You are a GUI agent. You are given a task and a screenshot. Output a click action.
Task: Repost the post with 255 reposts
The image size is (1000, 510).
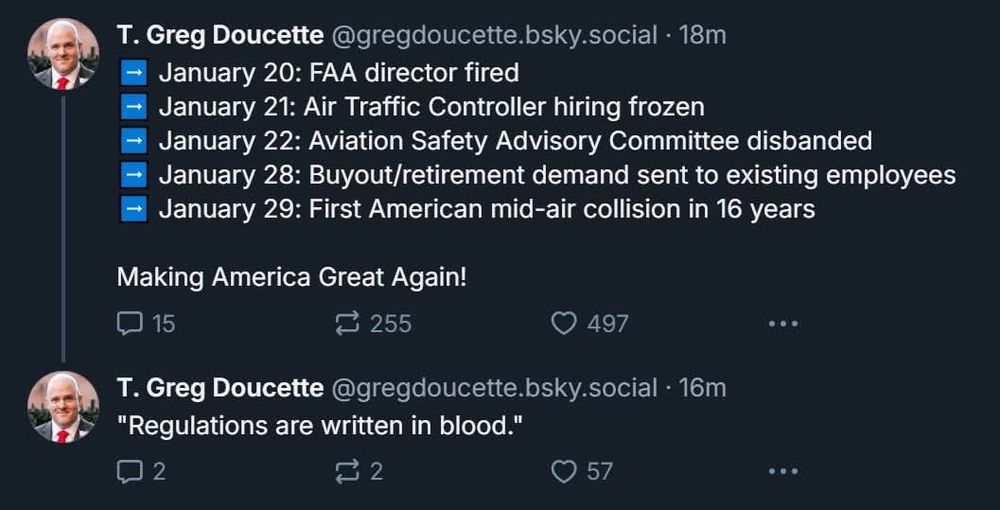(347, 323)
